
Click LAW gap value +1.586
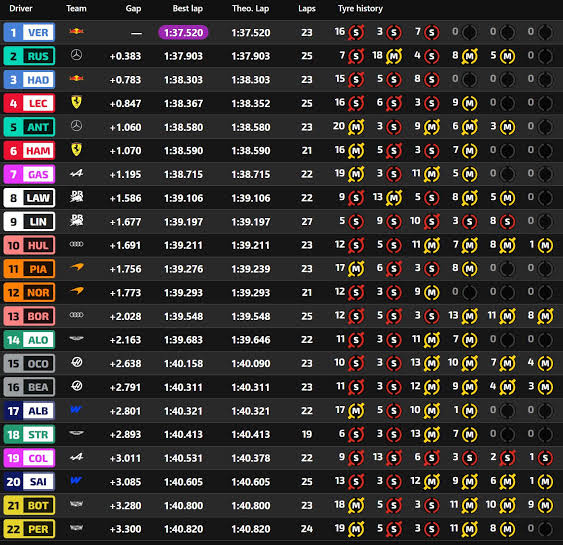(125, 198)
